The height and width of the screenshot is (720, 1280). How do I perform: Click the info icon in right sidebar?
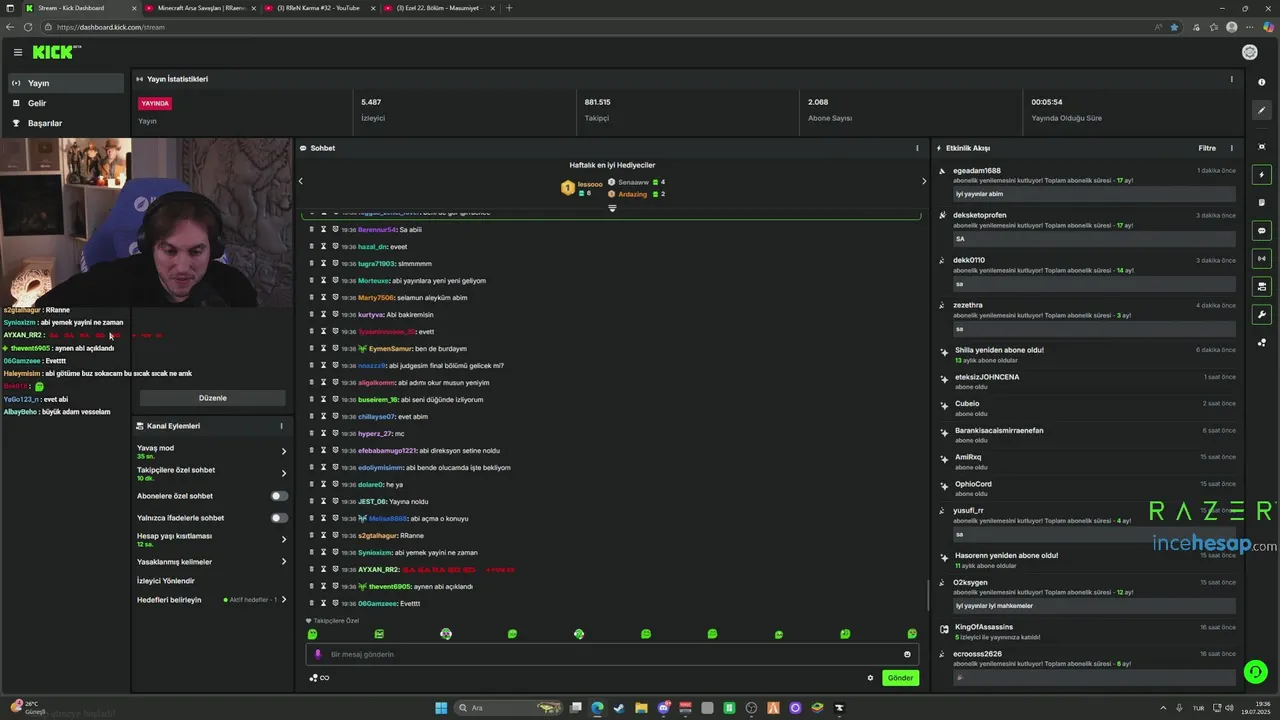pos(1262,82)
